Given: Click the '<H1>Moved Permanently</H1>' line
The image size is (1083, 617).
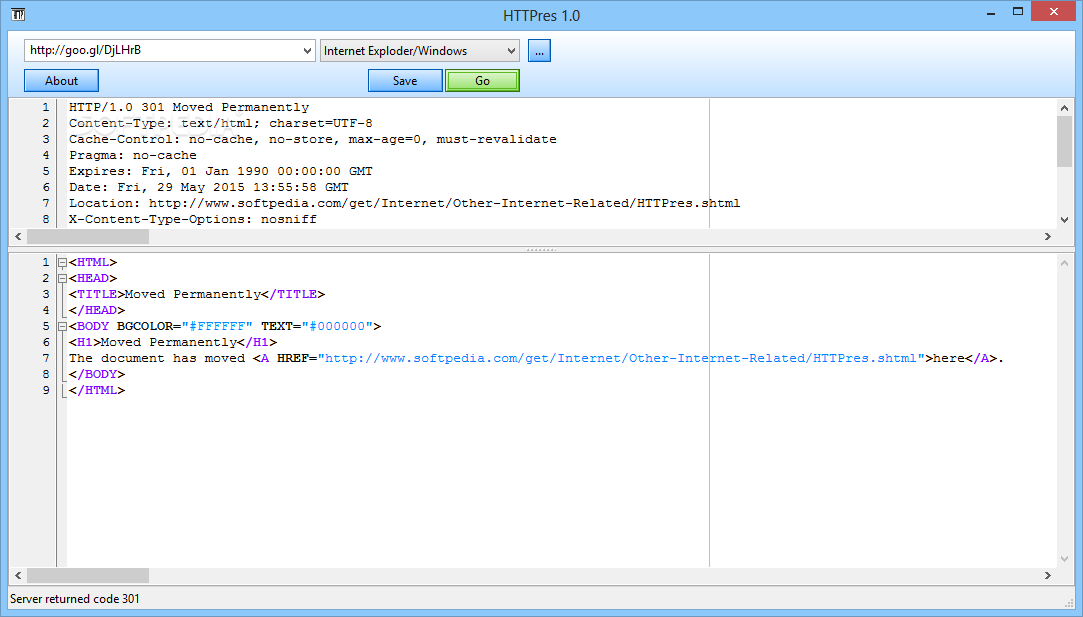Looking at the screenshot, I should pyautogui.click(x=173, y=342).
